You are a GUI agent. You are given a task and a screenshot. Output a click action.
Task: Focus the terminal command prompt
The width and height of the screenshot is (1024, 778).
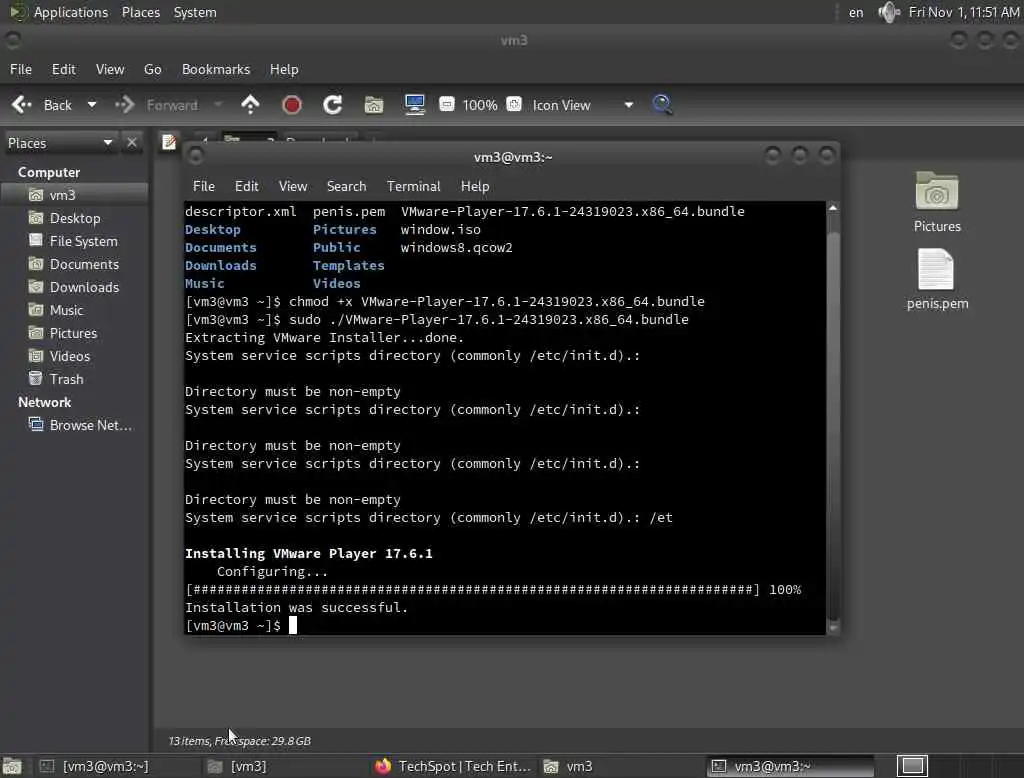(x=293, y=626)
